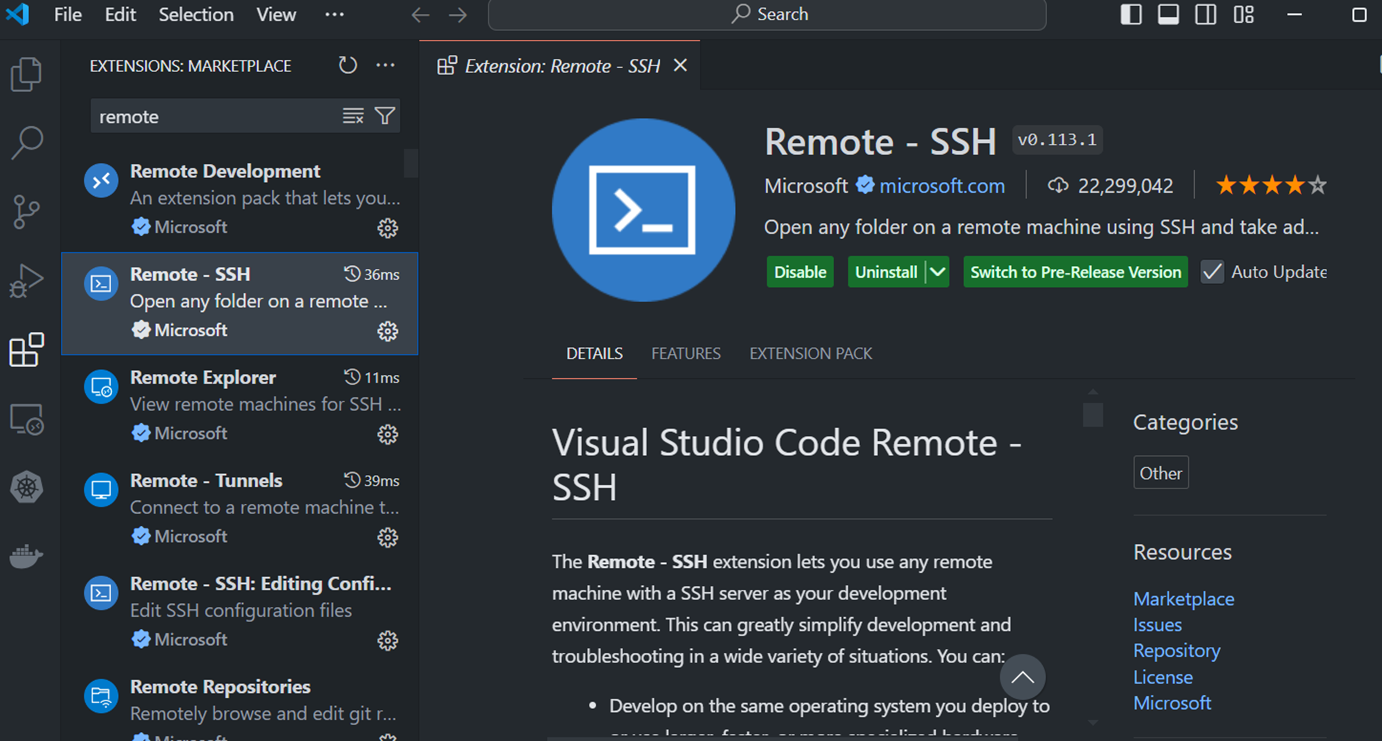Filter extensions with funnel icon
The height and width of the screenshot is (741, 1382).
pos(385,116)
